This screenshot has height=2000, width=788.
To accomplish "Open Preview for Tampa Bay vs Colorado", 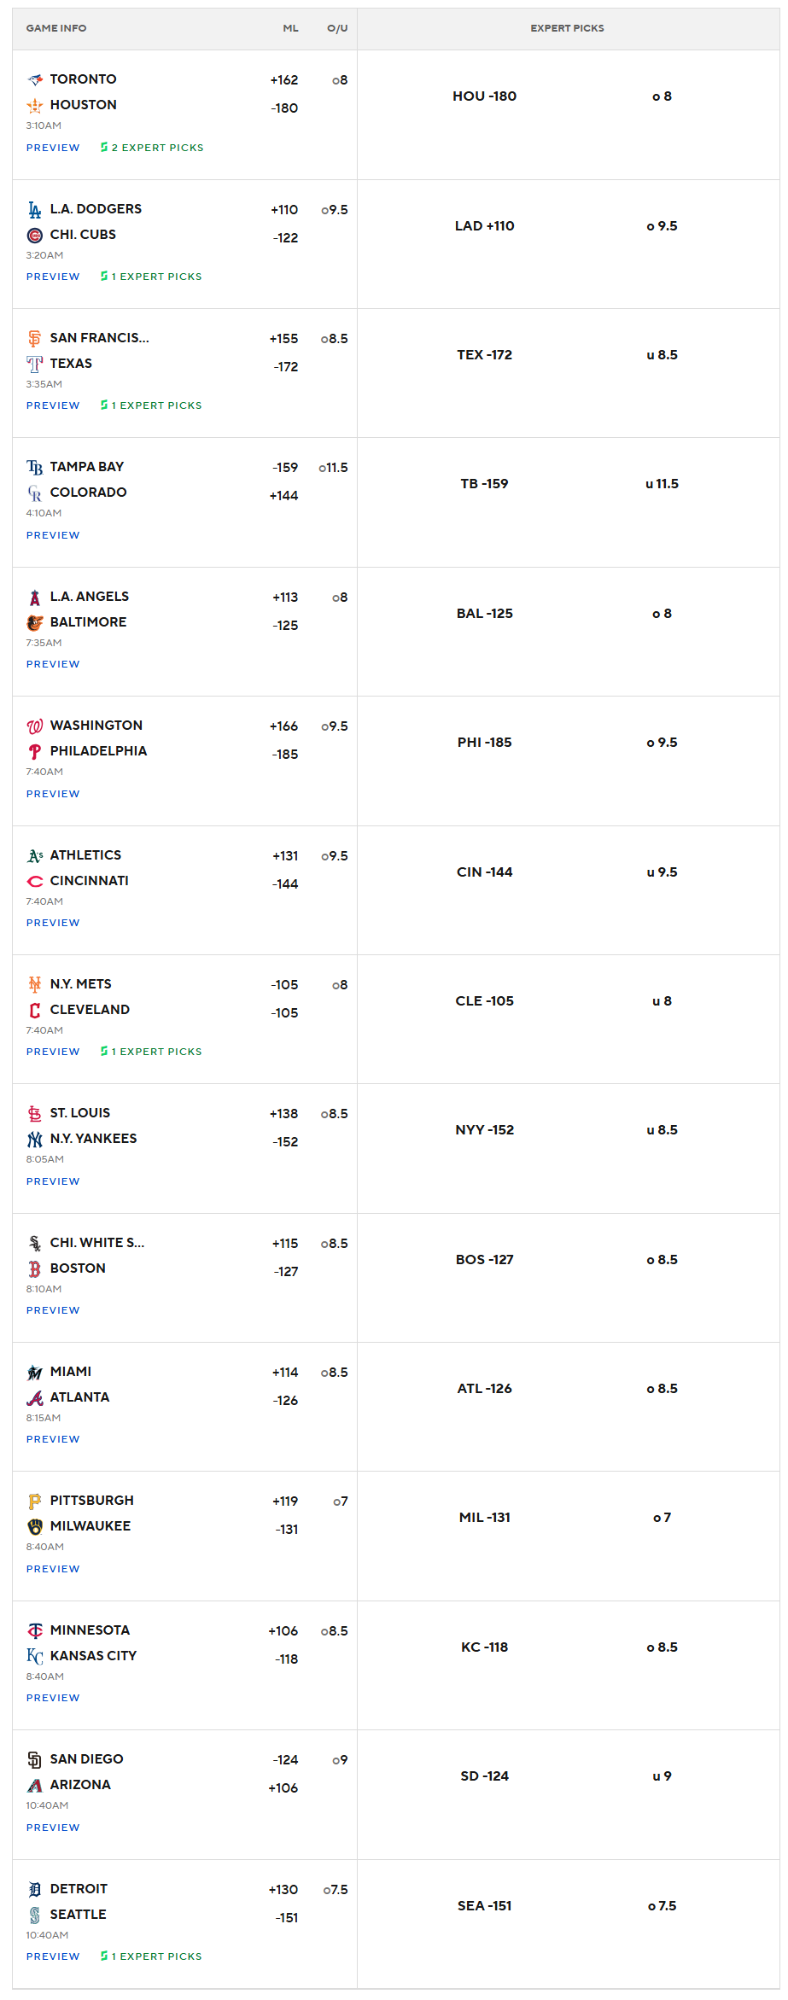I will tap(53, 535).
